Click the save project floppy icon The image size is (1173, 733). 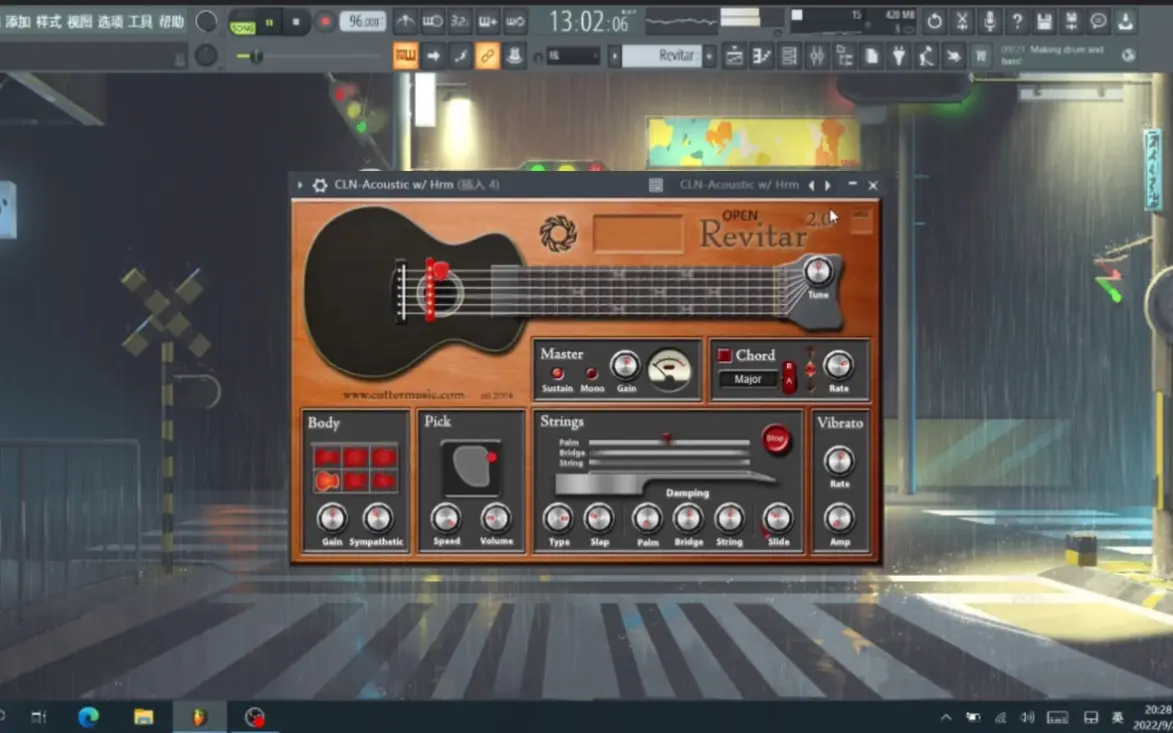pyautogui.click(x=1044, y=22)
